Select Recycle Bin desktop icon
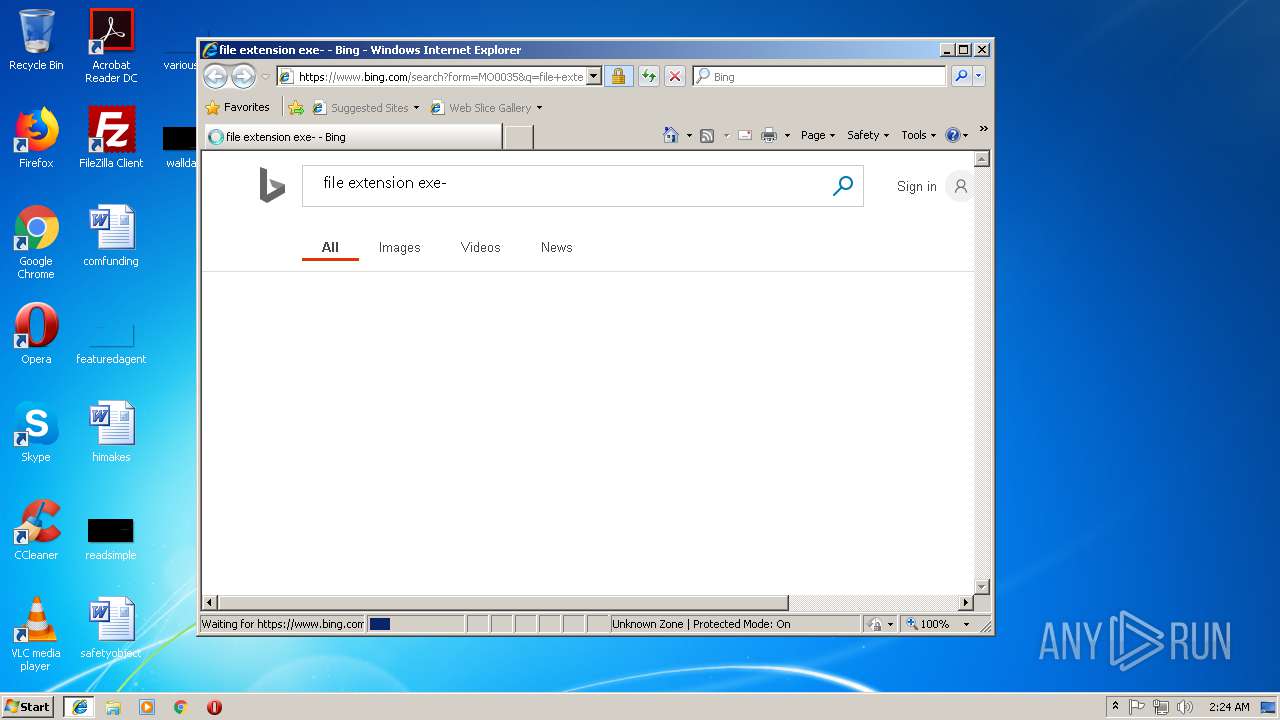This screenshot has width=1280, height=720. click(36, 40)
